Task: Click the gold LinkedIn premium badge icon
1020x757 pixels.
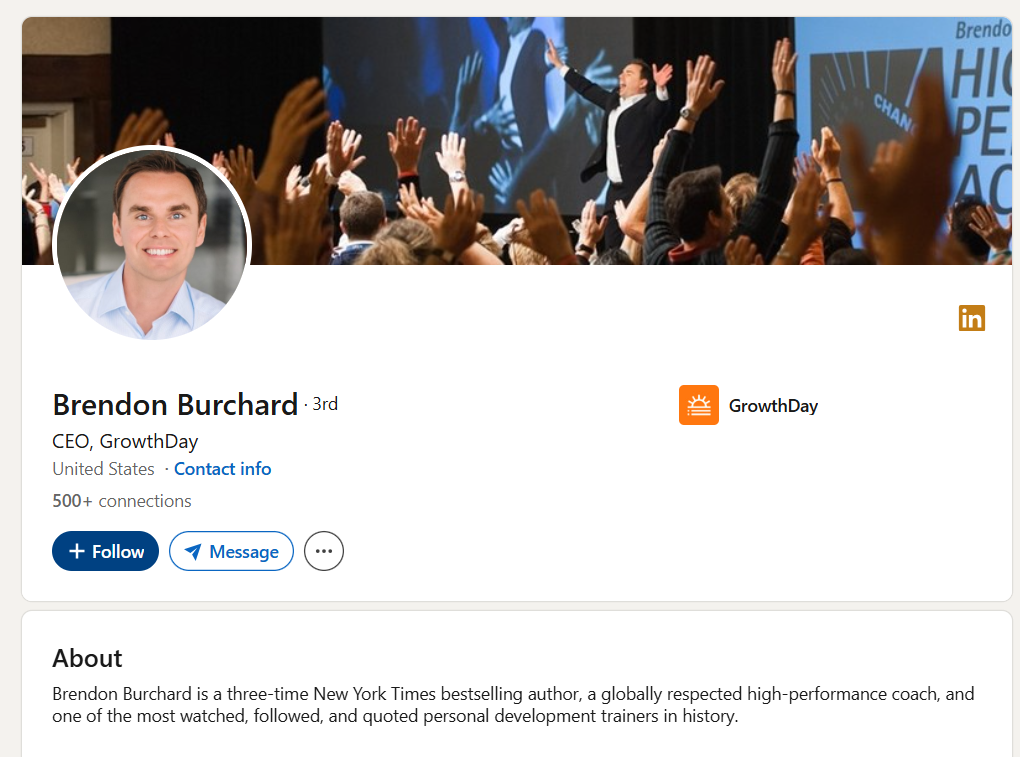Action: [x=971, y=318]
